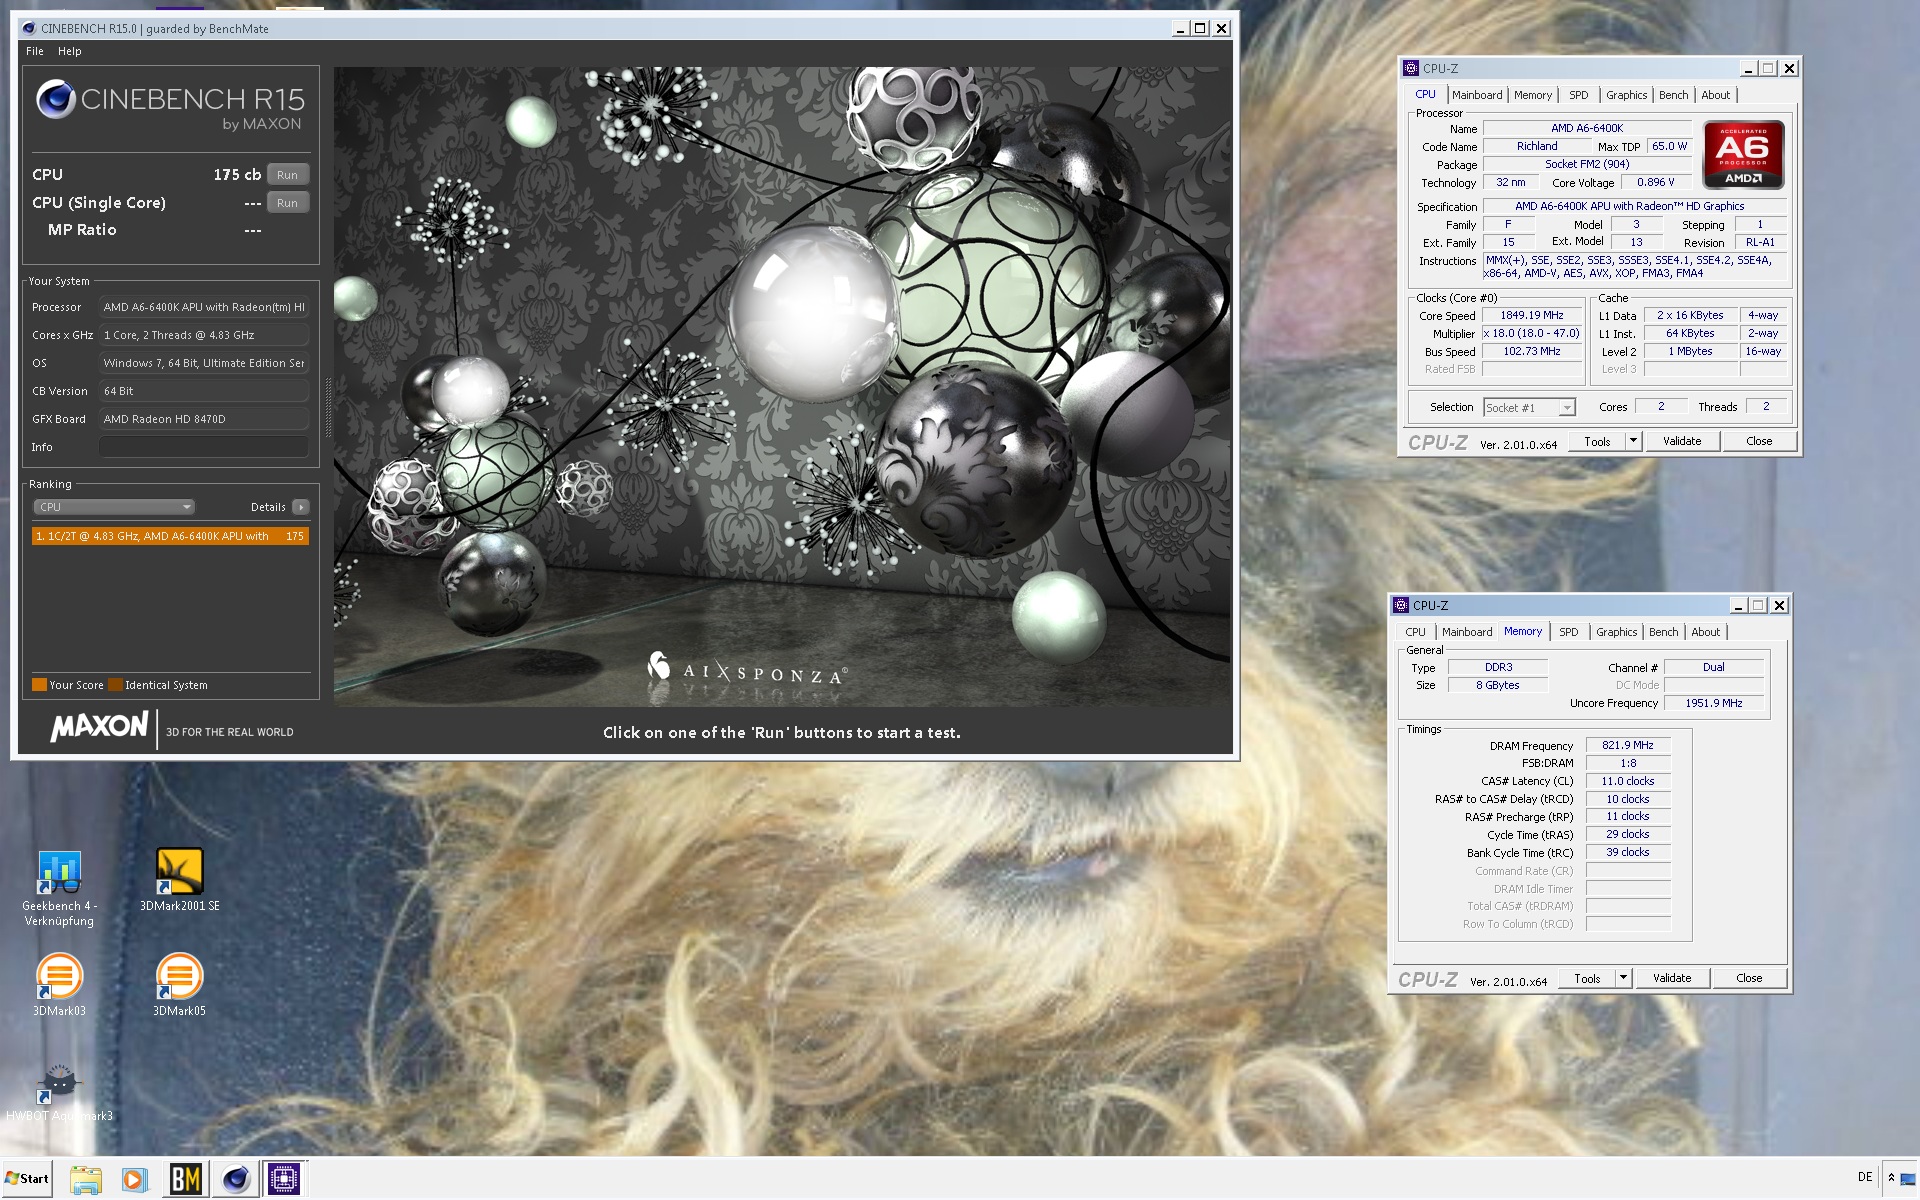
Task: Open the Ranking CPU dropdown
Action: (x=114, y=507)
